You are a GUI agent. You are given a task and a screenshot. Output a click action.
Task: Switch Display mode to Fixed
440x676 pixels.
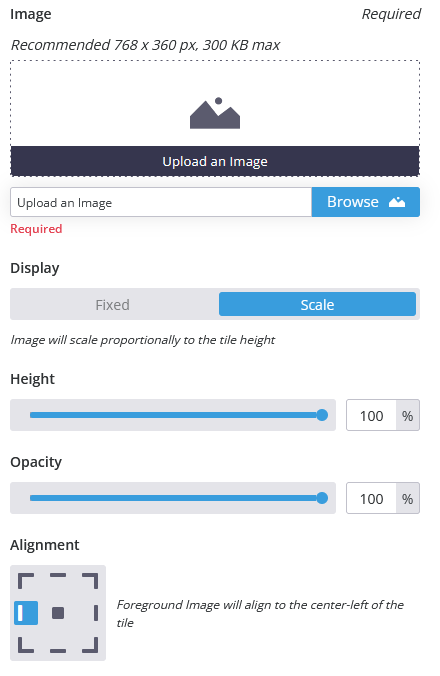tap(112, 304)
